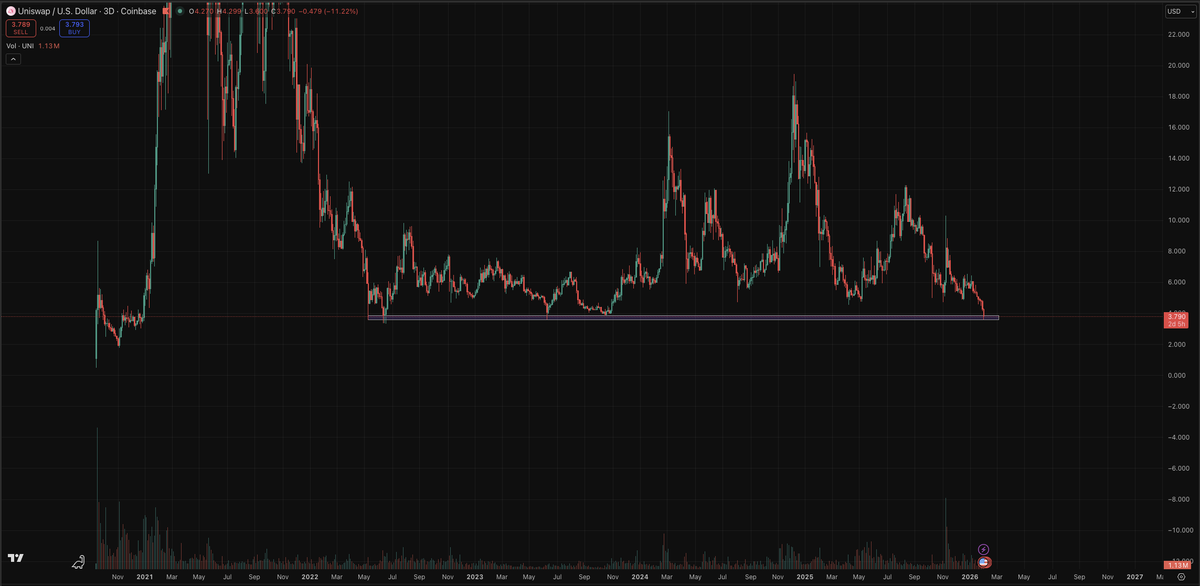This screenshot has width=1200, height=586.
Task: Open the TradingView logo link
Action: (x=16, y=558)
